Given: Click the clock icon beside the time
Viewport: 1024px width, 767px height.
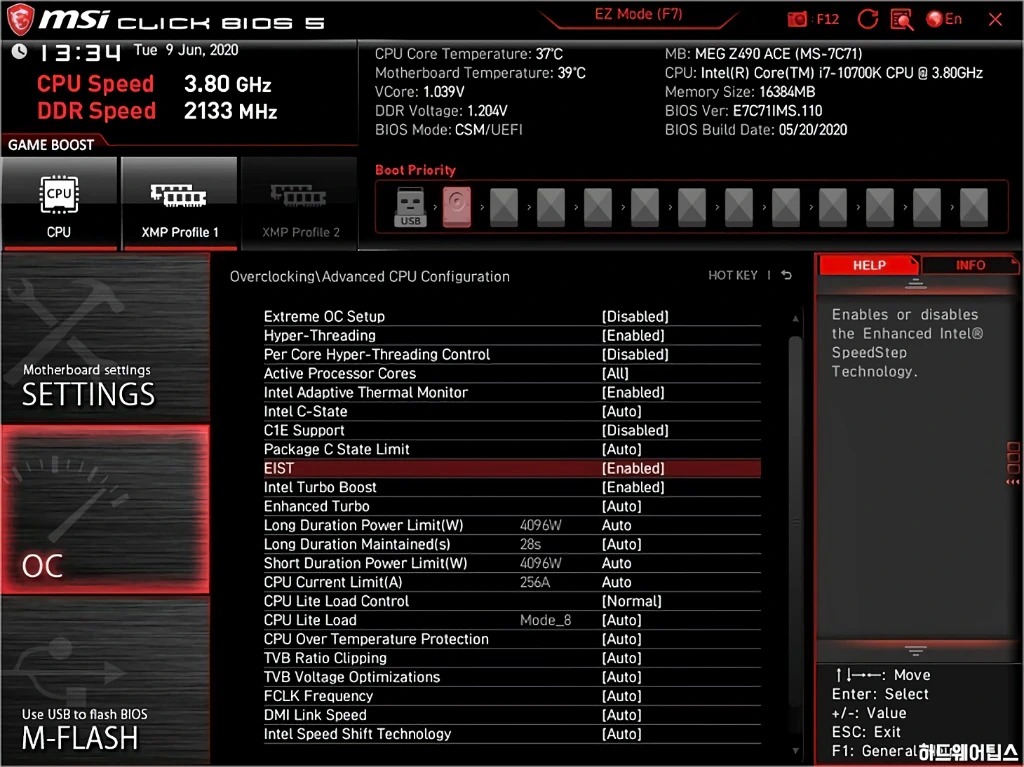Looking at the screenshot, I should click(19, 51).
